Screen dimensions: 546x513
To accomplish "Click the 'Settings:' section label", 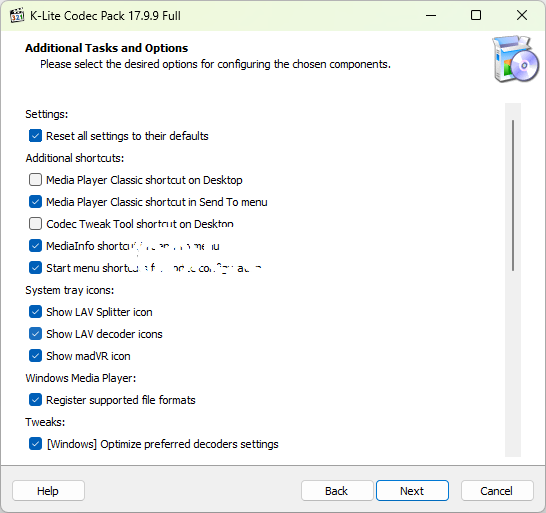I will (x=47, y=114).
